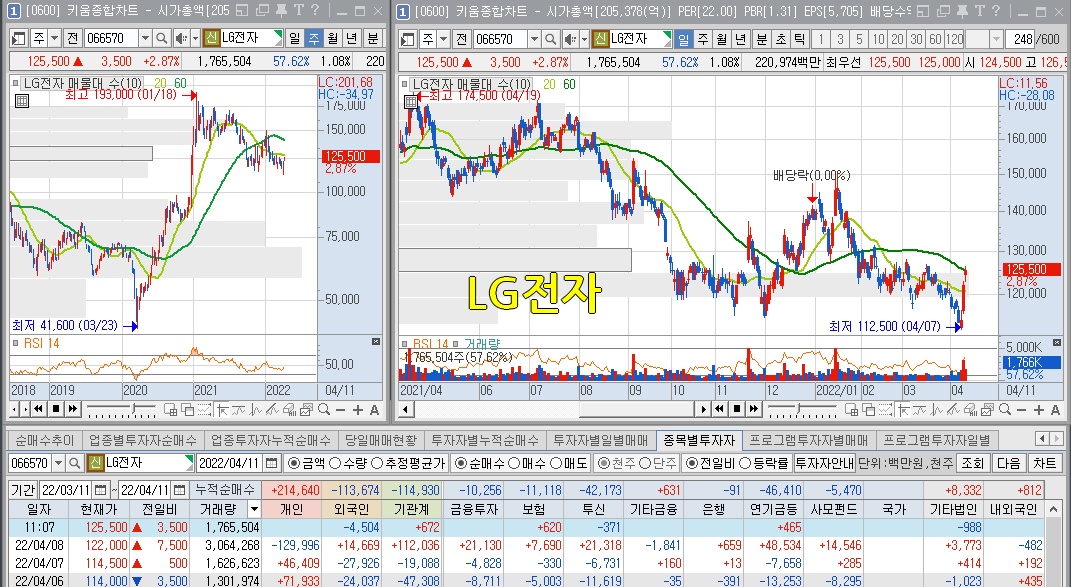
Task: Select 추정평균가 radio option
Action: click(376, 463)
